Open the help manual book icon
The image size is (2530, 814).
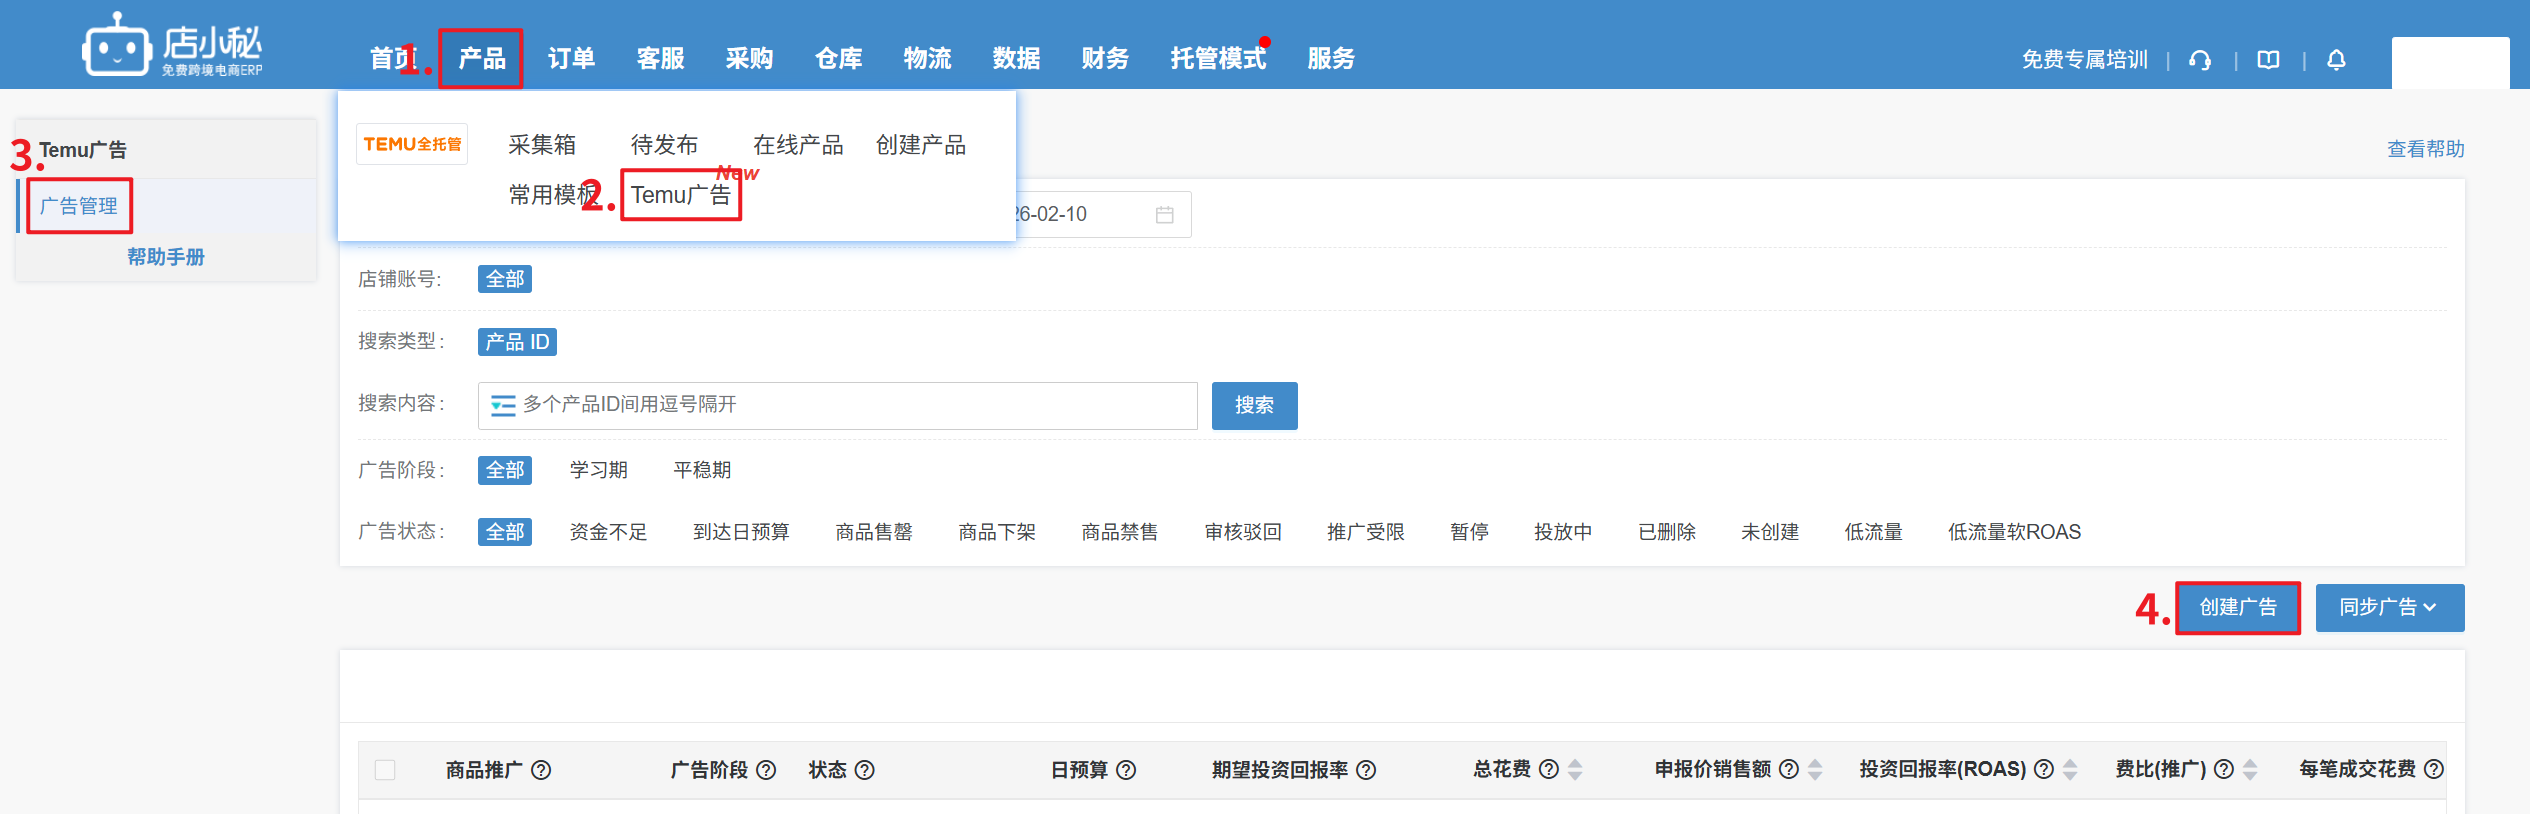(2268, 60)
